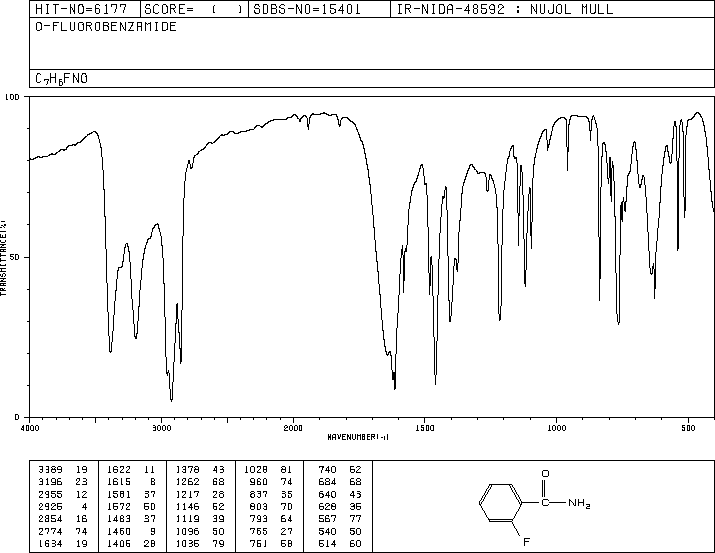Click the 1500 wavenumber axis label
The width and height of the screenshot is (715, 553).
(425, 428)
